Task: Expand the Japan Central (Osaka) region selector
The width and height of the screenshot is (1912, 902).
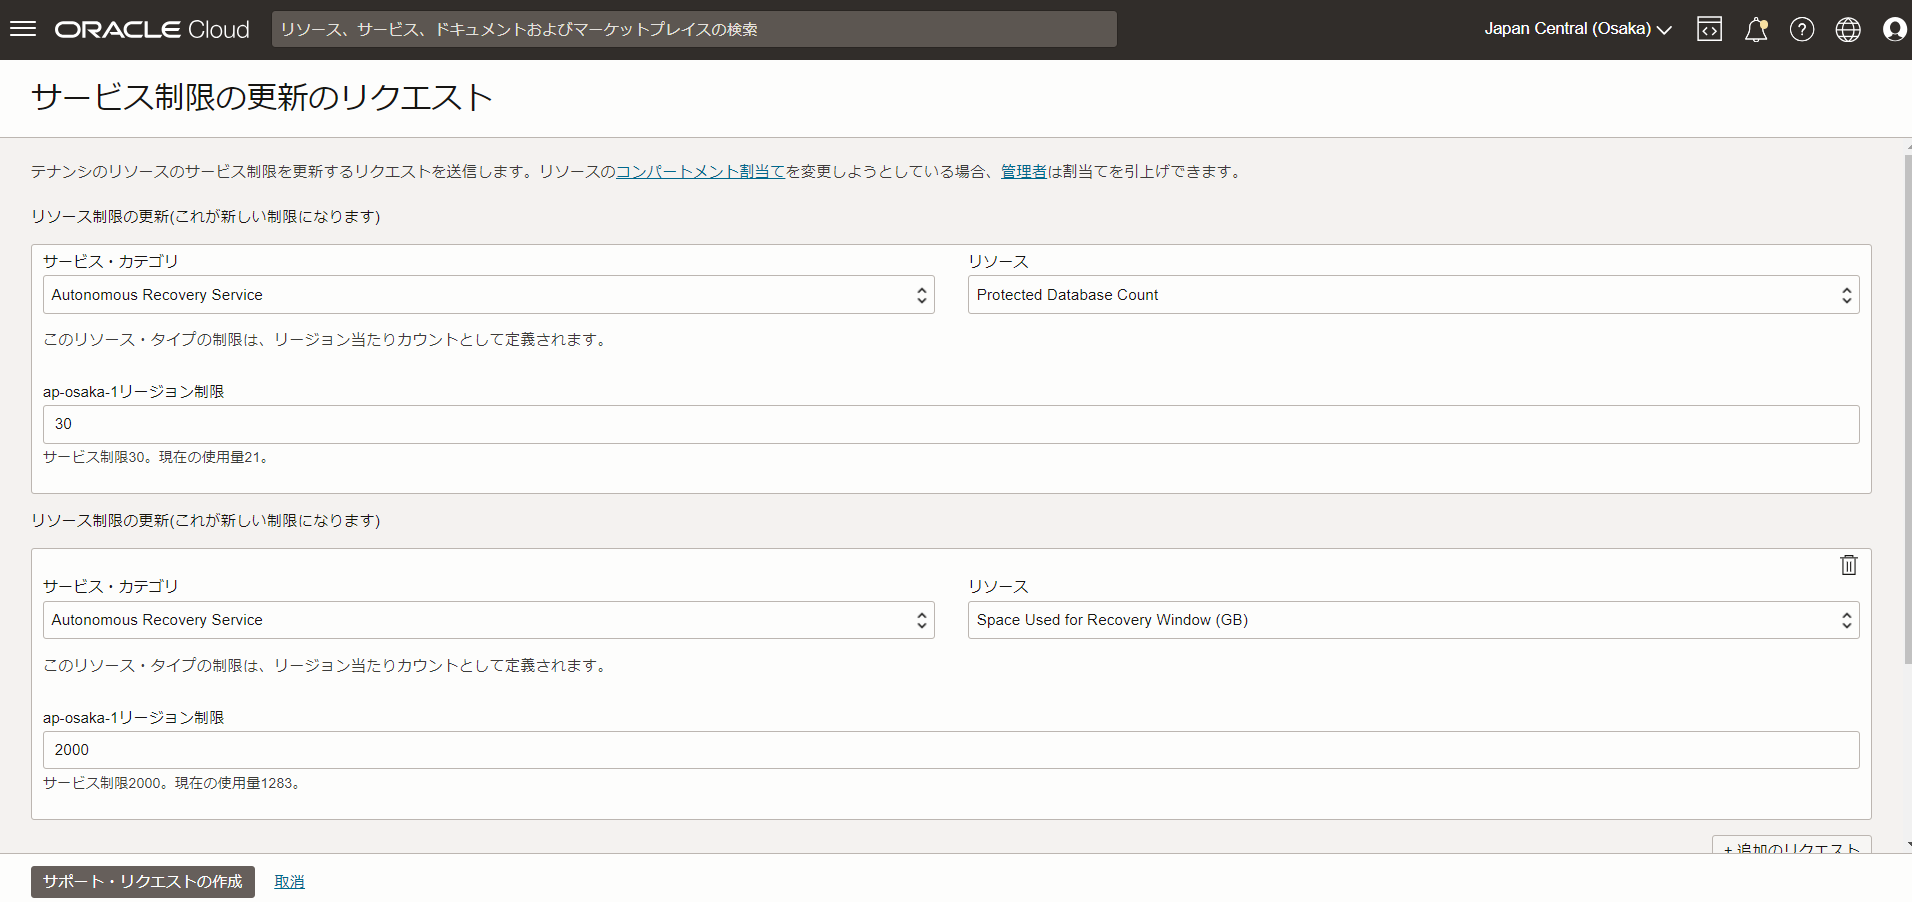Action: pos(1577,29)
